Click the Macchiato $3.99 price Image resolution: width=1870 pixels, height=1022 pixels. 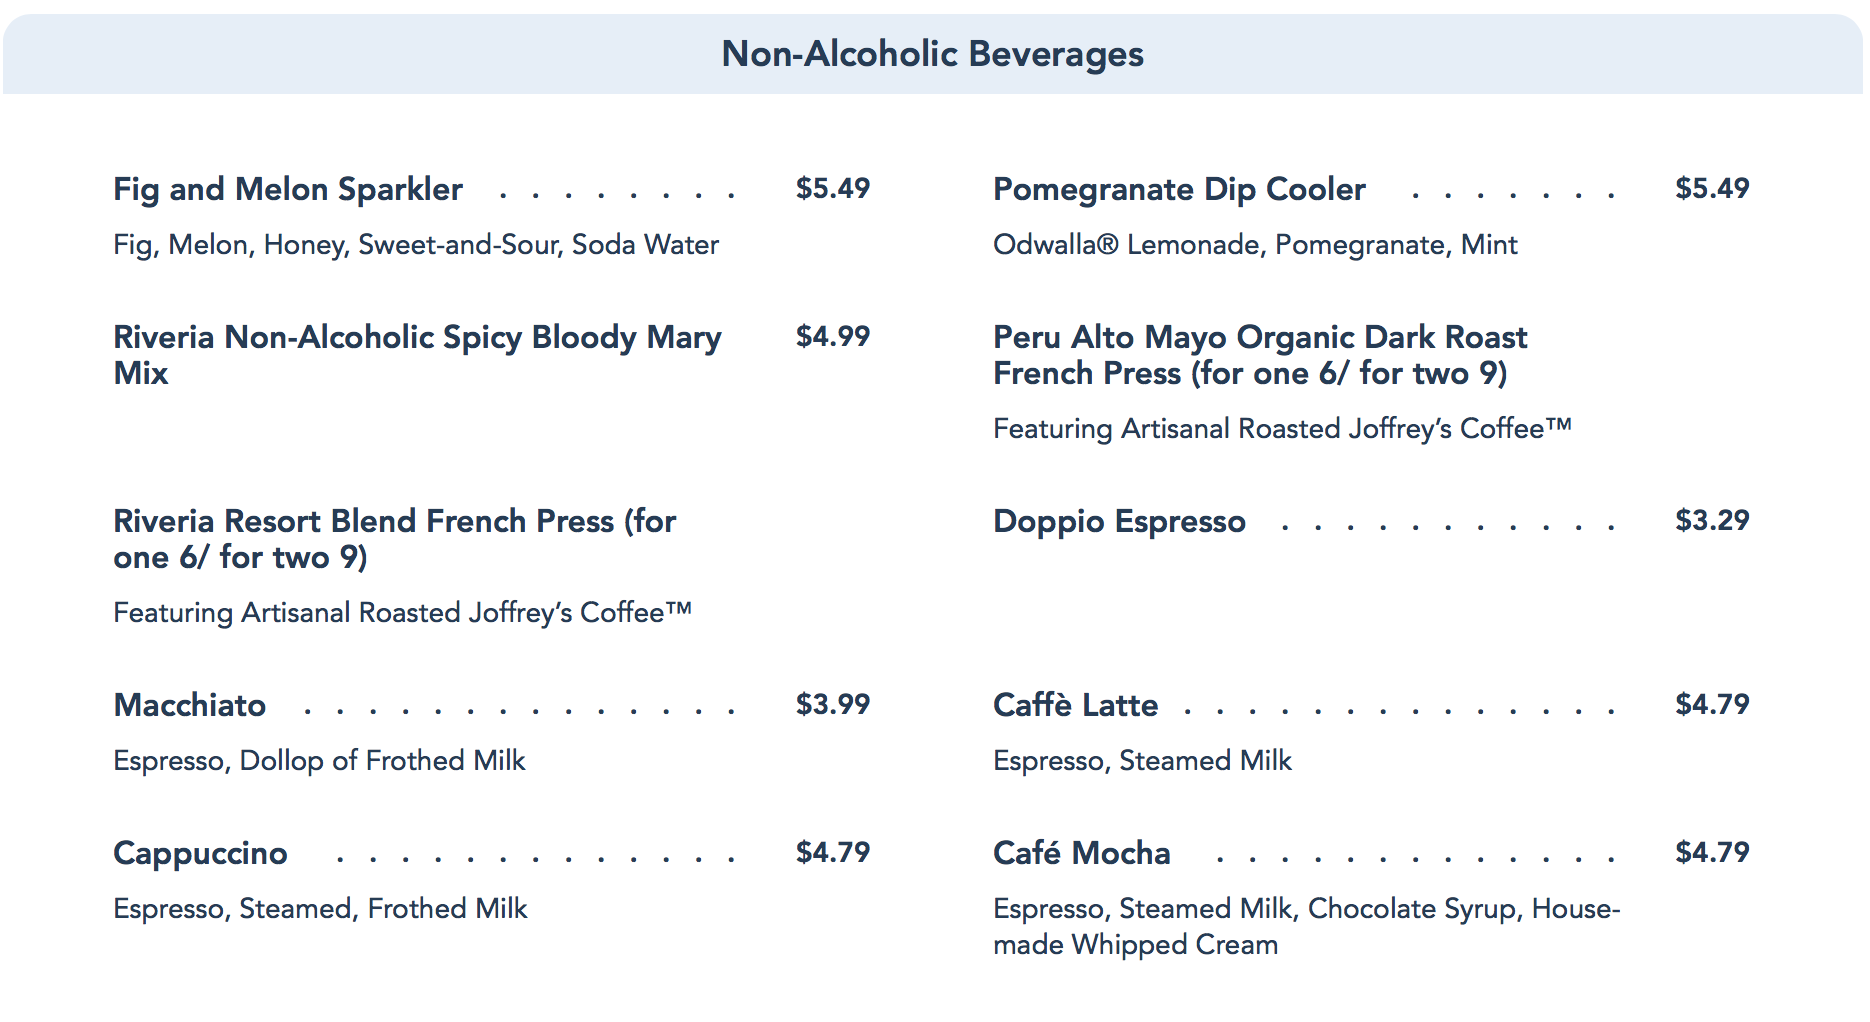pos(832,704)
